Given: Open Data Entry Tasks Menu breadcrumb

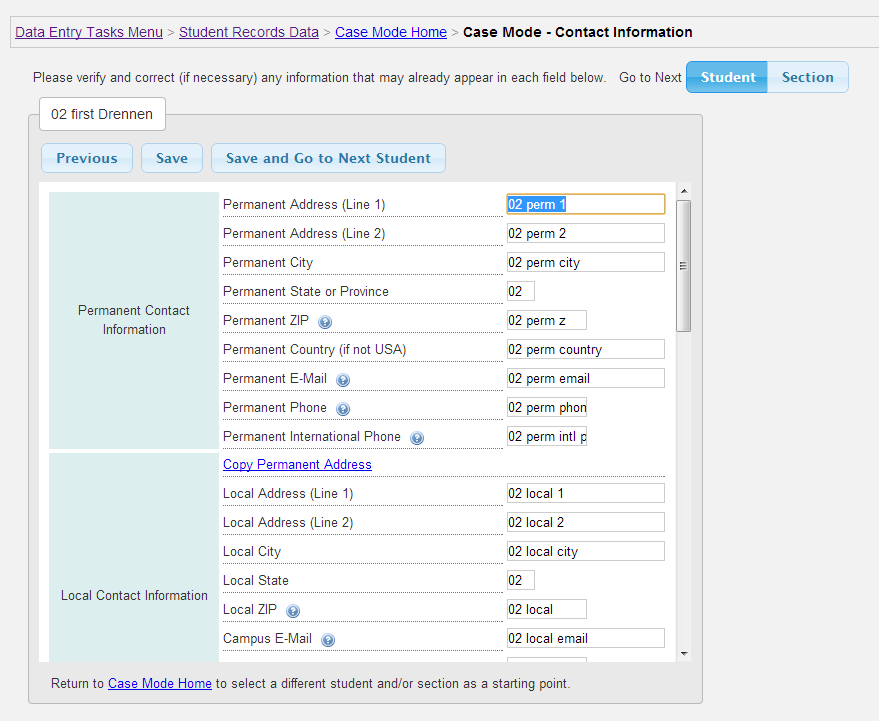Looking at the screenshot, I should [89, 32].
